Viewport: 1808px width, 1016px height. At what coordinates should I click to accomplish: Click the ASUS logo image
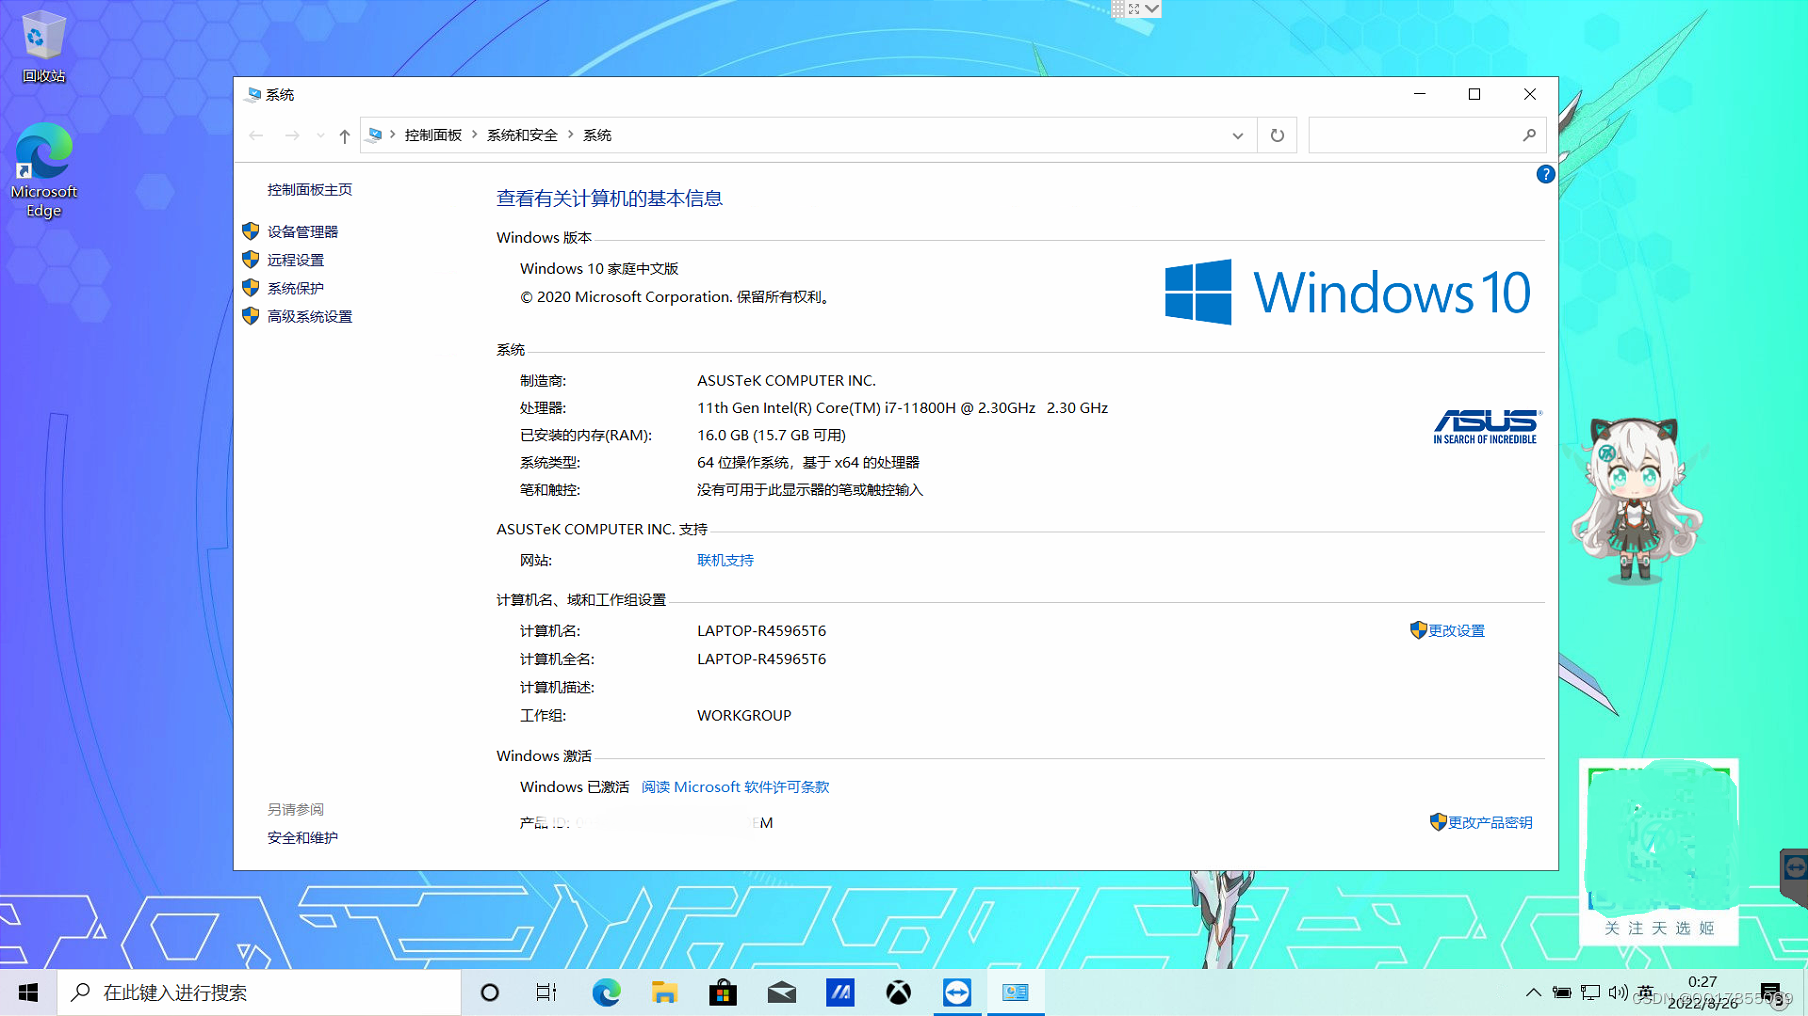click(1487, 426)
